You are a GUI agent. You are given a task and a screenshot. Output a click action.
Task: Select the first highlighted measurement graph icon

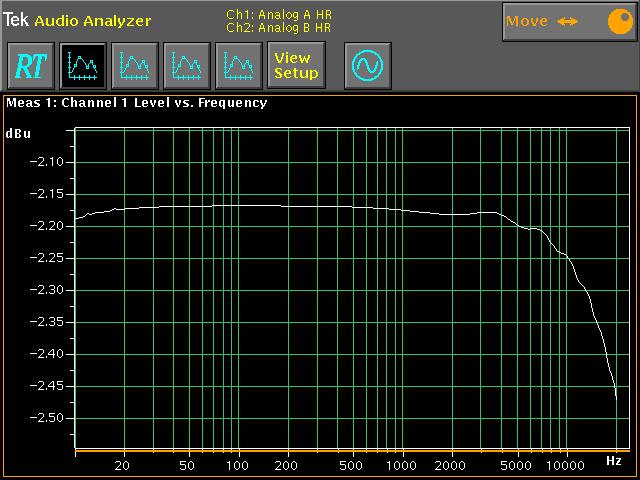82,66
